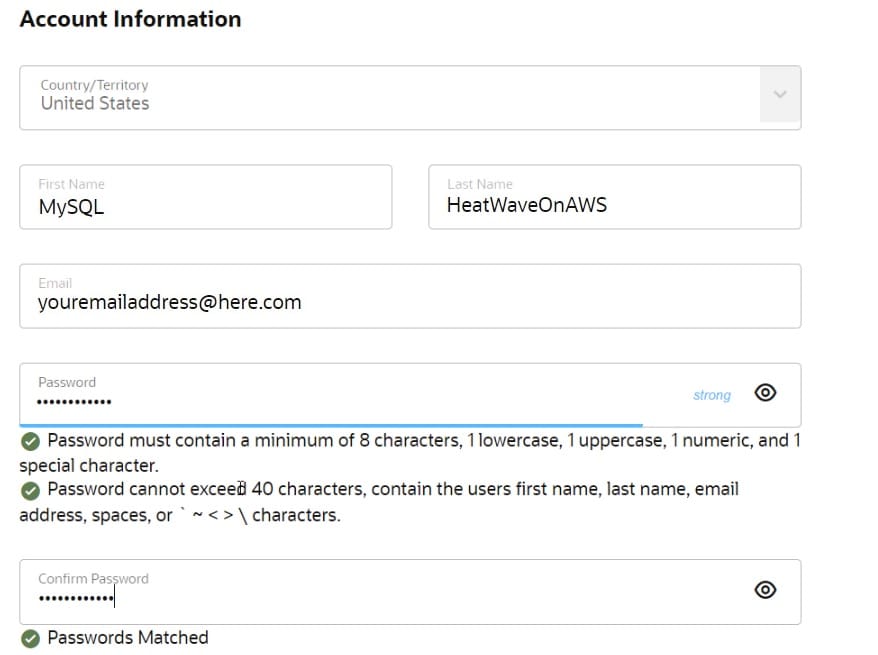Click the Account Information heading
The image size is (878, 655).
(x=131, y=19)
